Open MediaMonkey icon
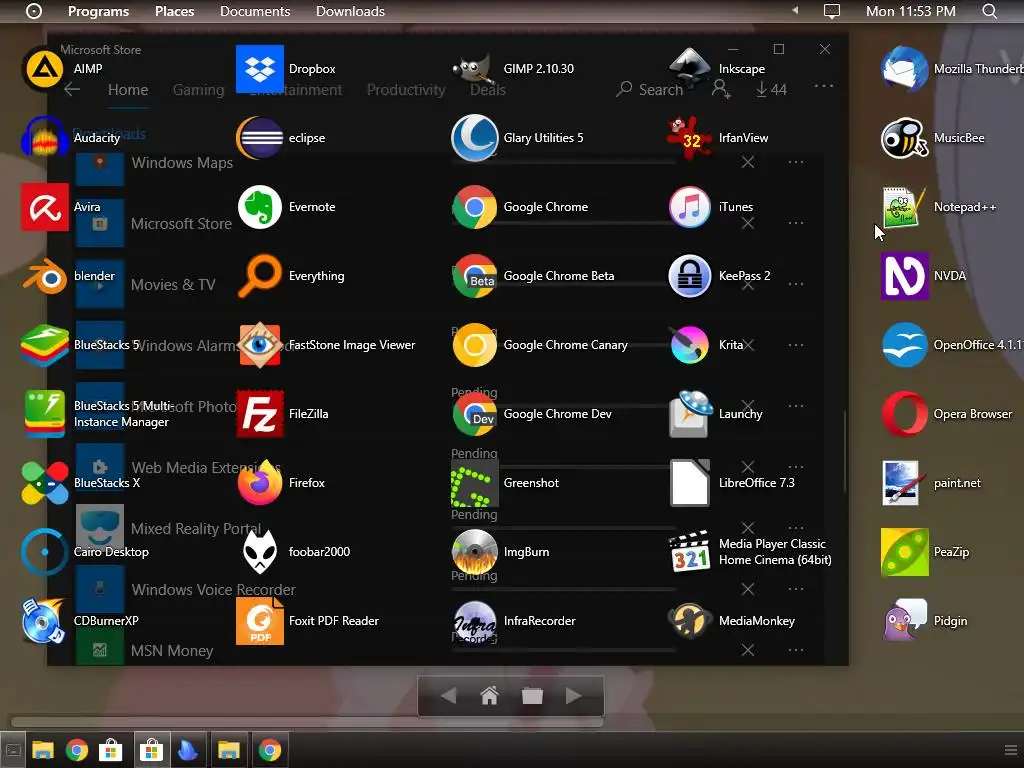 coord(690,621)
